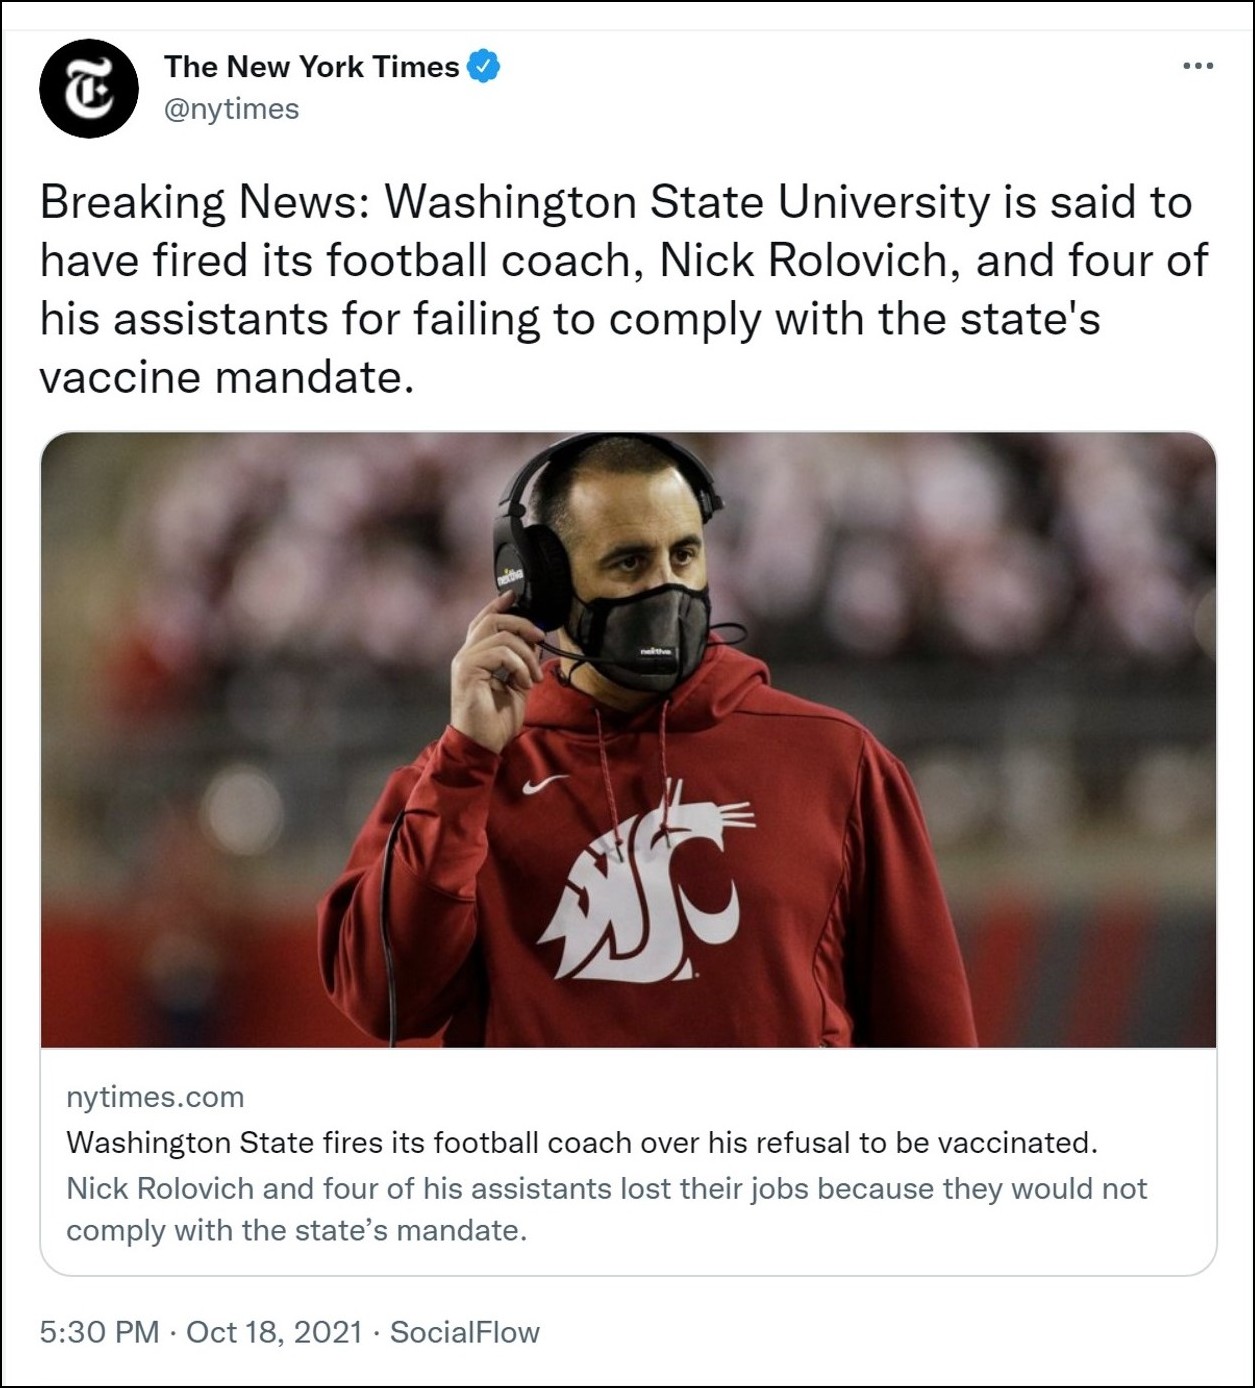This screenshot has width=1255, height=1388.
Task: Open The New York Times profile avatar
Action: click(89, 88)
